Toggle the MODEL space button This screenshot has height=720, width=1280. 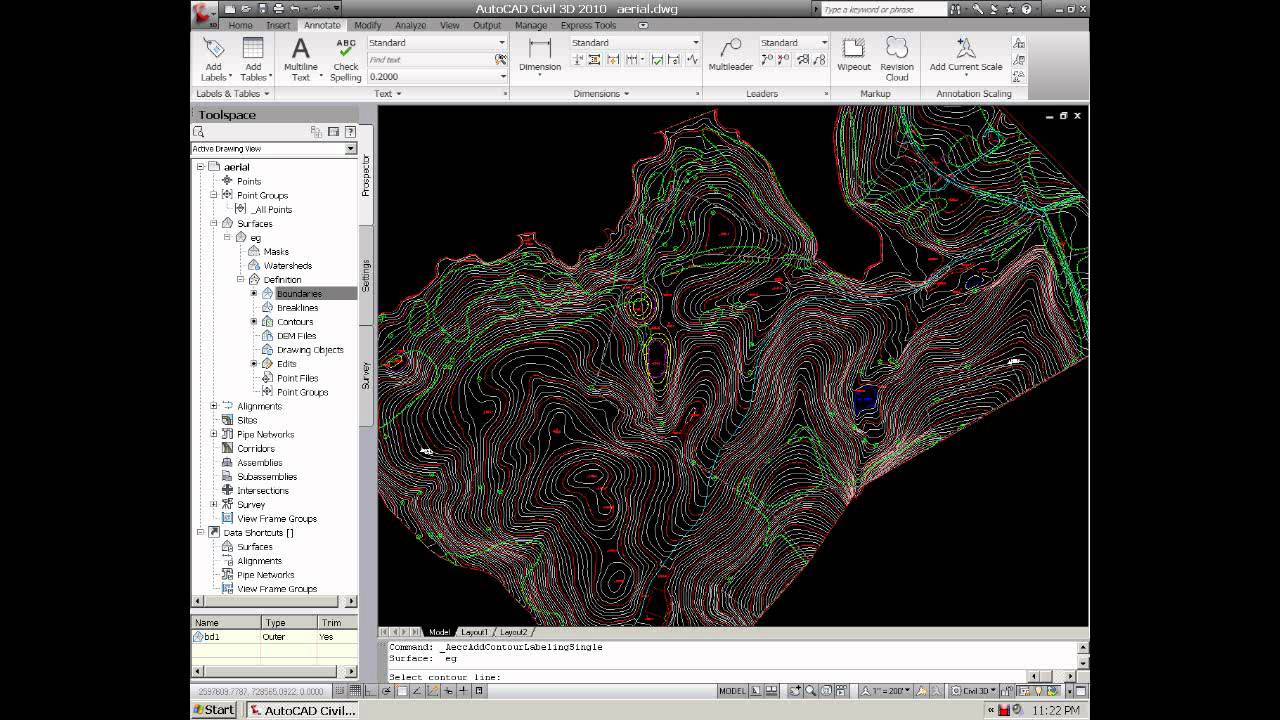(x=732, y=691)
